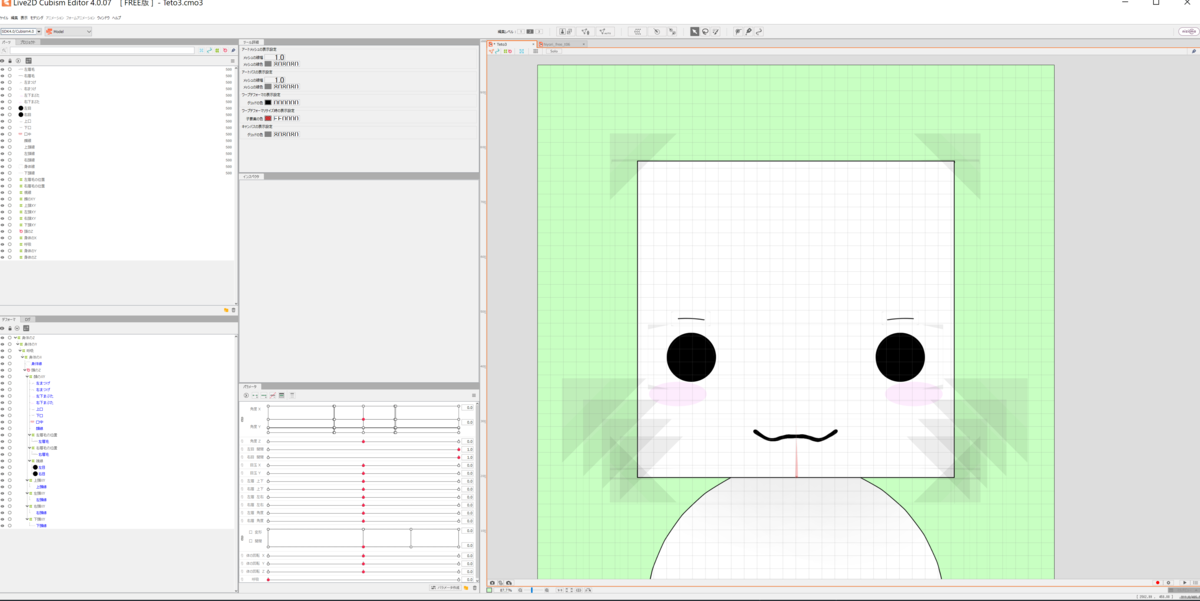
Task: Click the red FF0000 color swatch
Action: point(268,118)
